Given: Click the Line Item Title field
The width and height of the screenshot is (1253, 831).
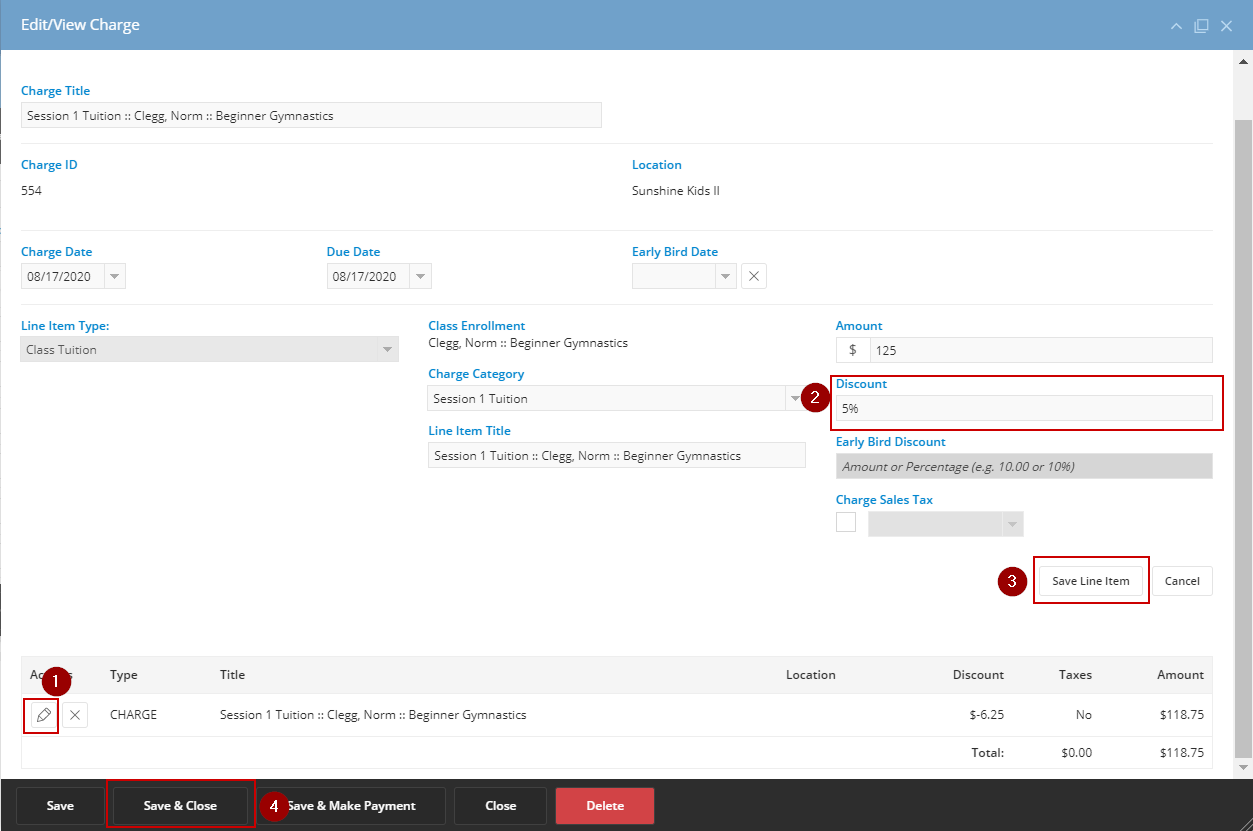Looking at the screenshot, I should point(617,455).
